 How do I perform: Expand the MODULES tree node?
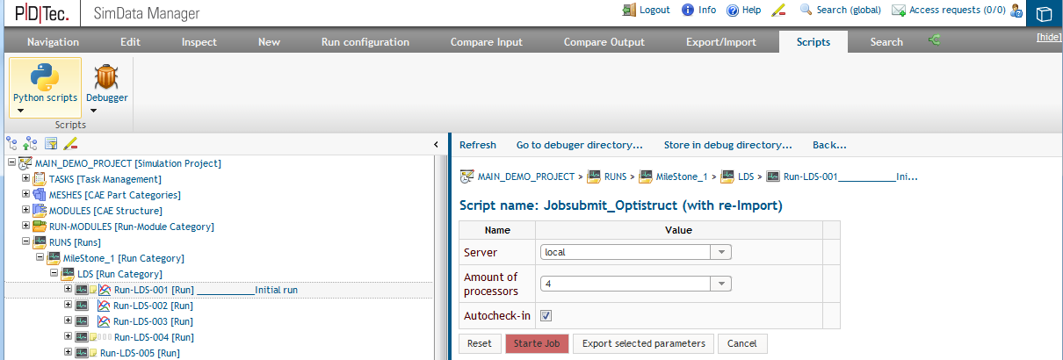(26, 210)
